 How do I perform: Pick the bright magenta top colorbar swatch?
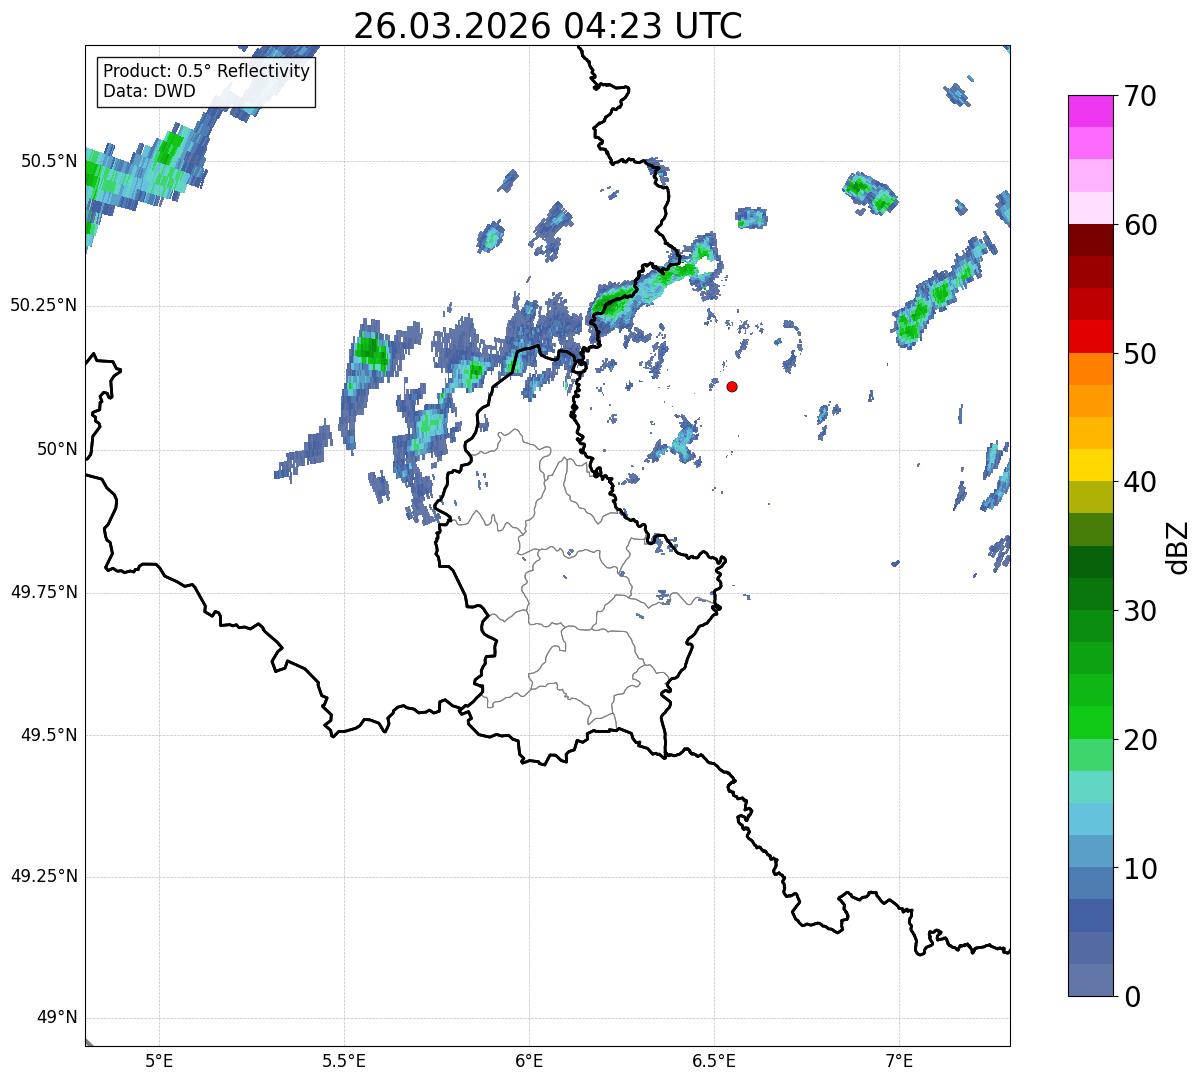tap(1090, 111)
